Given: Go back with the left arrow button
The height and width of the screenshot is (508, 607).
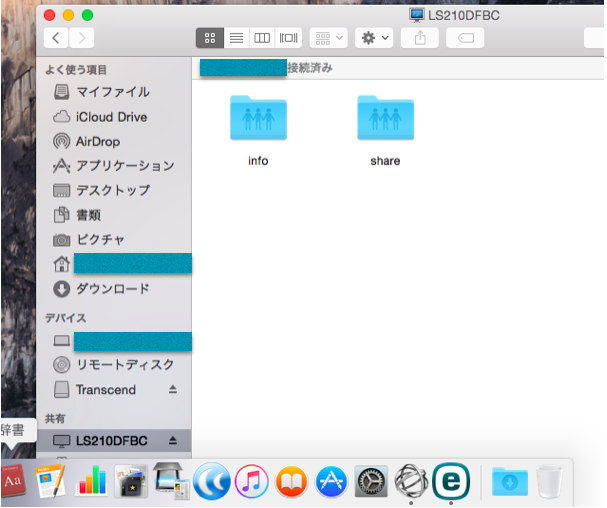Looking at the screenshot, I should (x=55, y=38).
